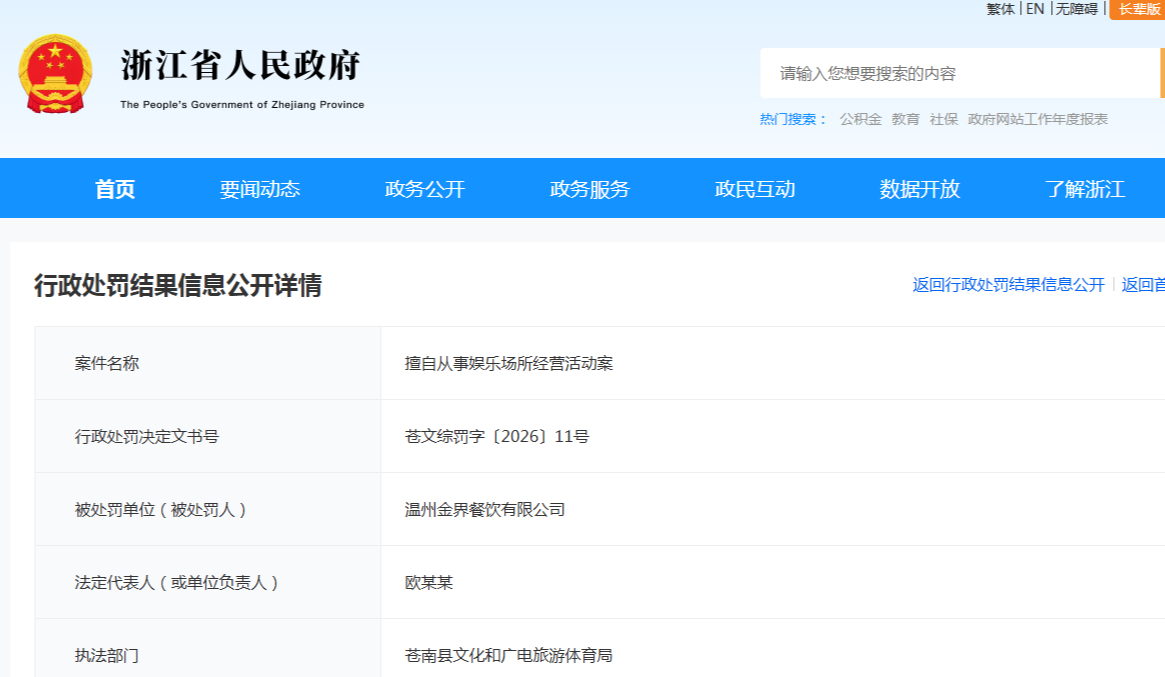Go to 首页 in navigation bar

coord(115,189)
